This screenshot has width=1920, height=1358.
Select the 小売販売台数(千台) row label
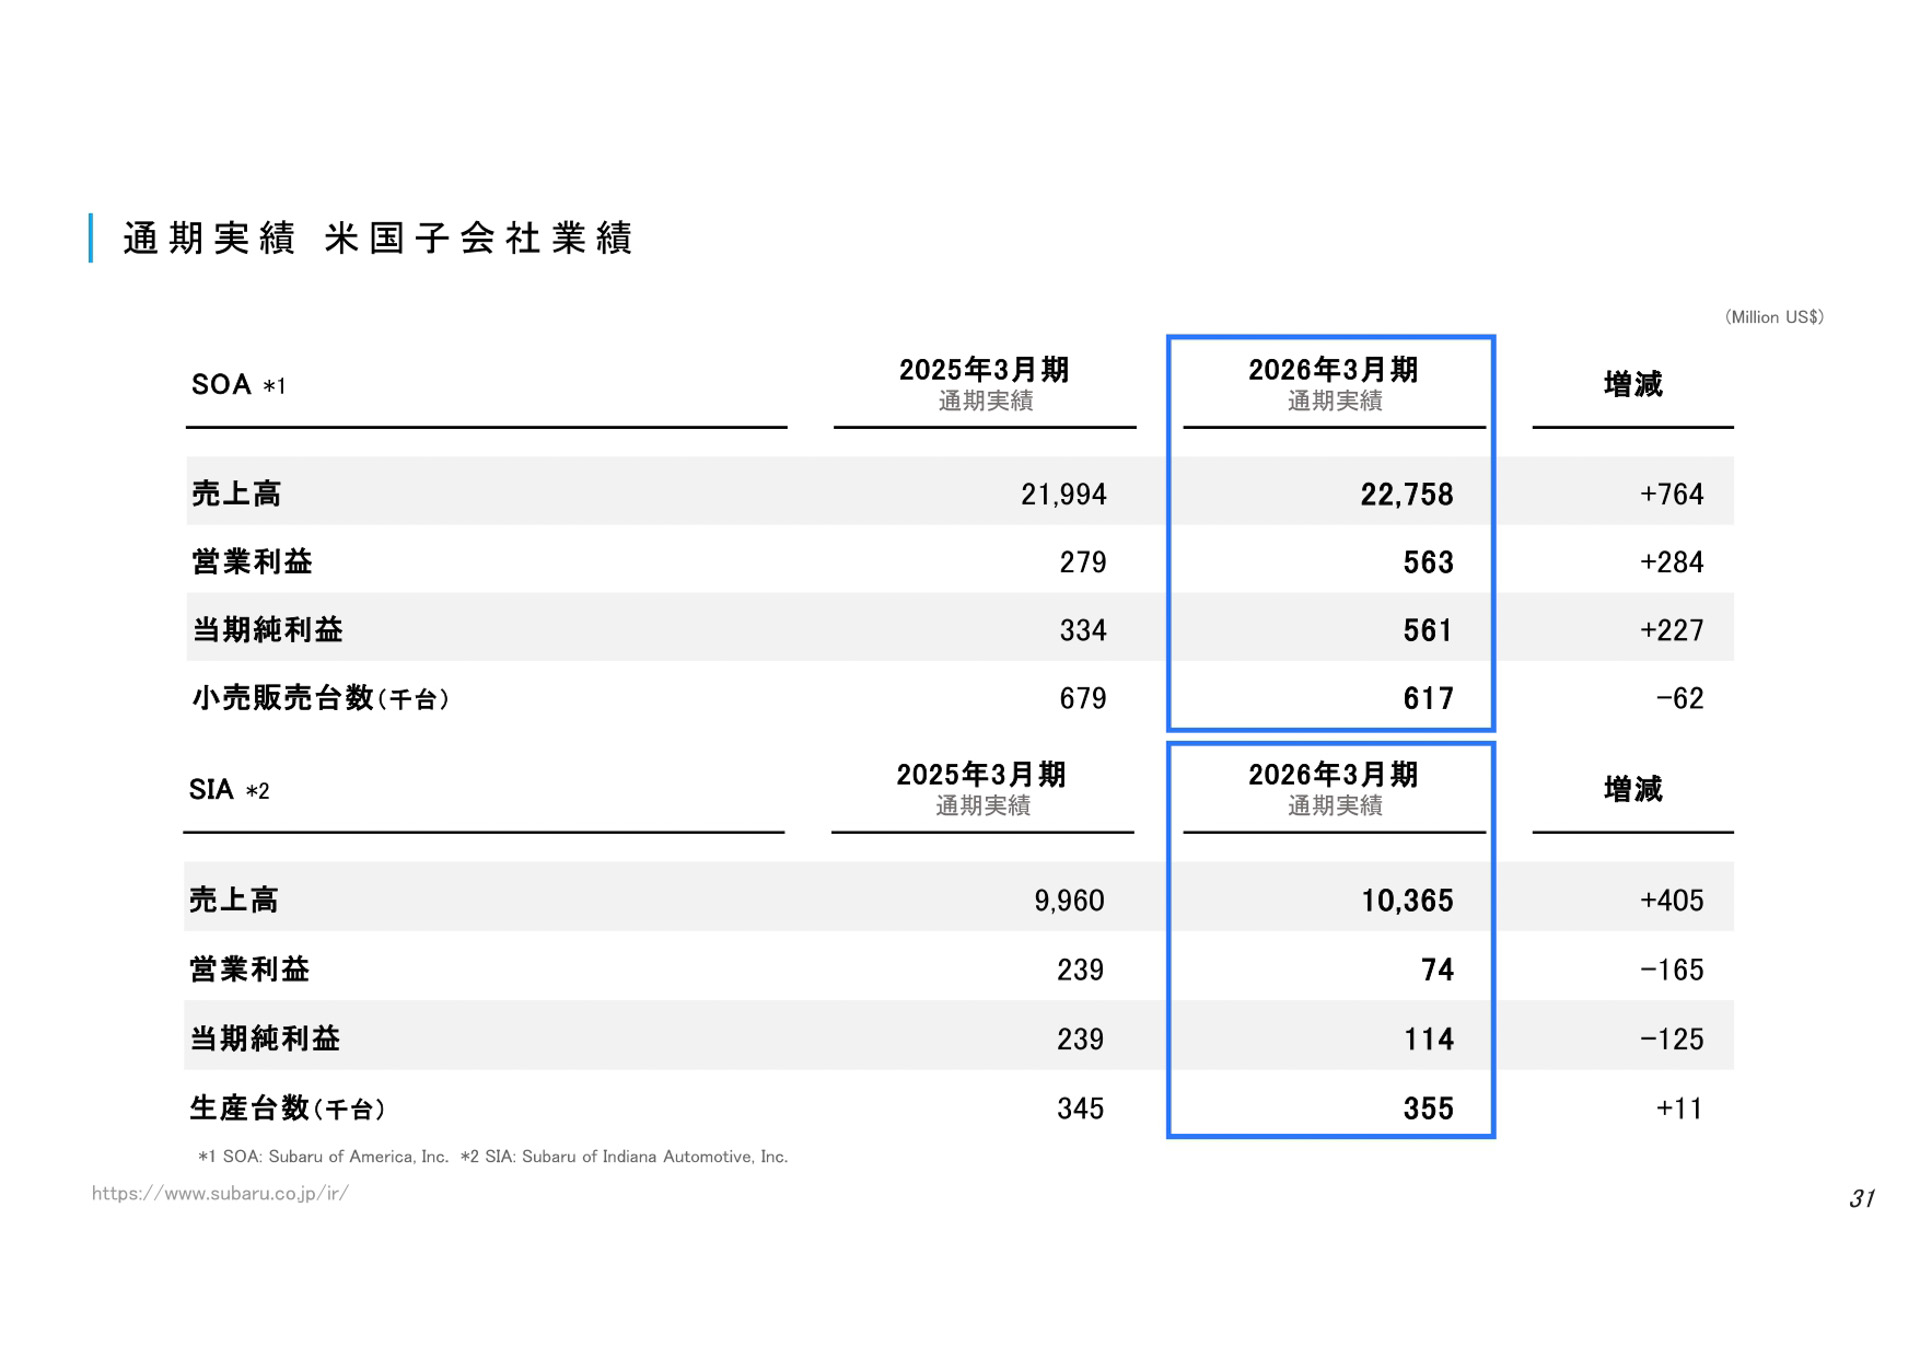(x=320, y=698)
